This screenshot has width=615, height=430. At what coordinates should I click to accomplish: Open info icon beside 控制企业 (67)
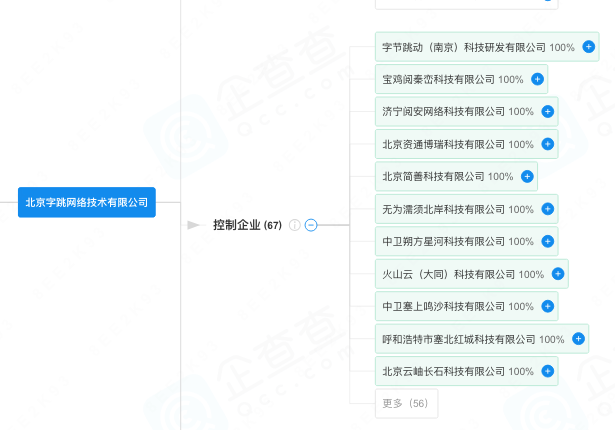[x=295, y=225]
